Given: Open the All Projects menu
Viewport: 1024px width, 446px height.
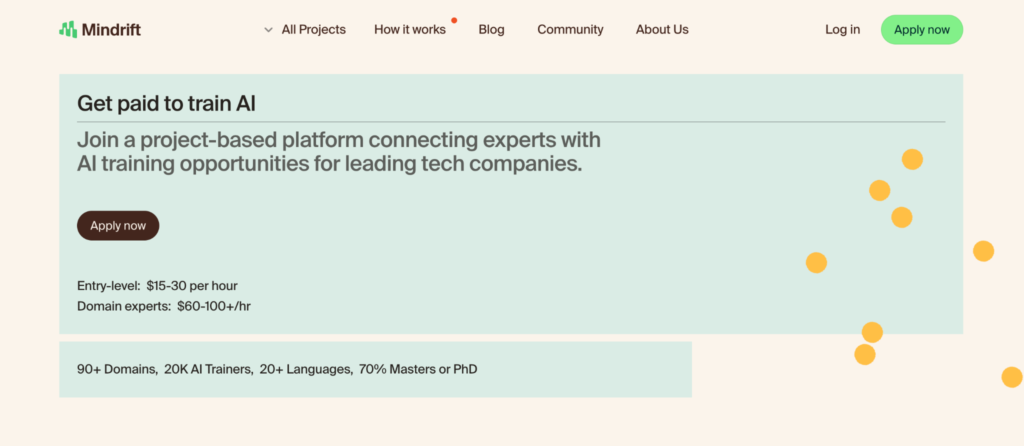Looking at the screenshot, I should 313,29.
